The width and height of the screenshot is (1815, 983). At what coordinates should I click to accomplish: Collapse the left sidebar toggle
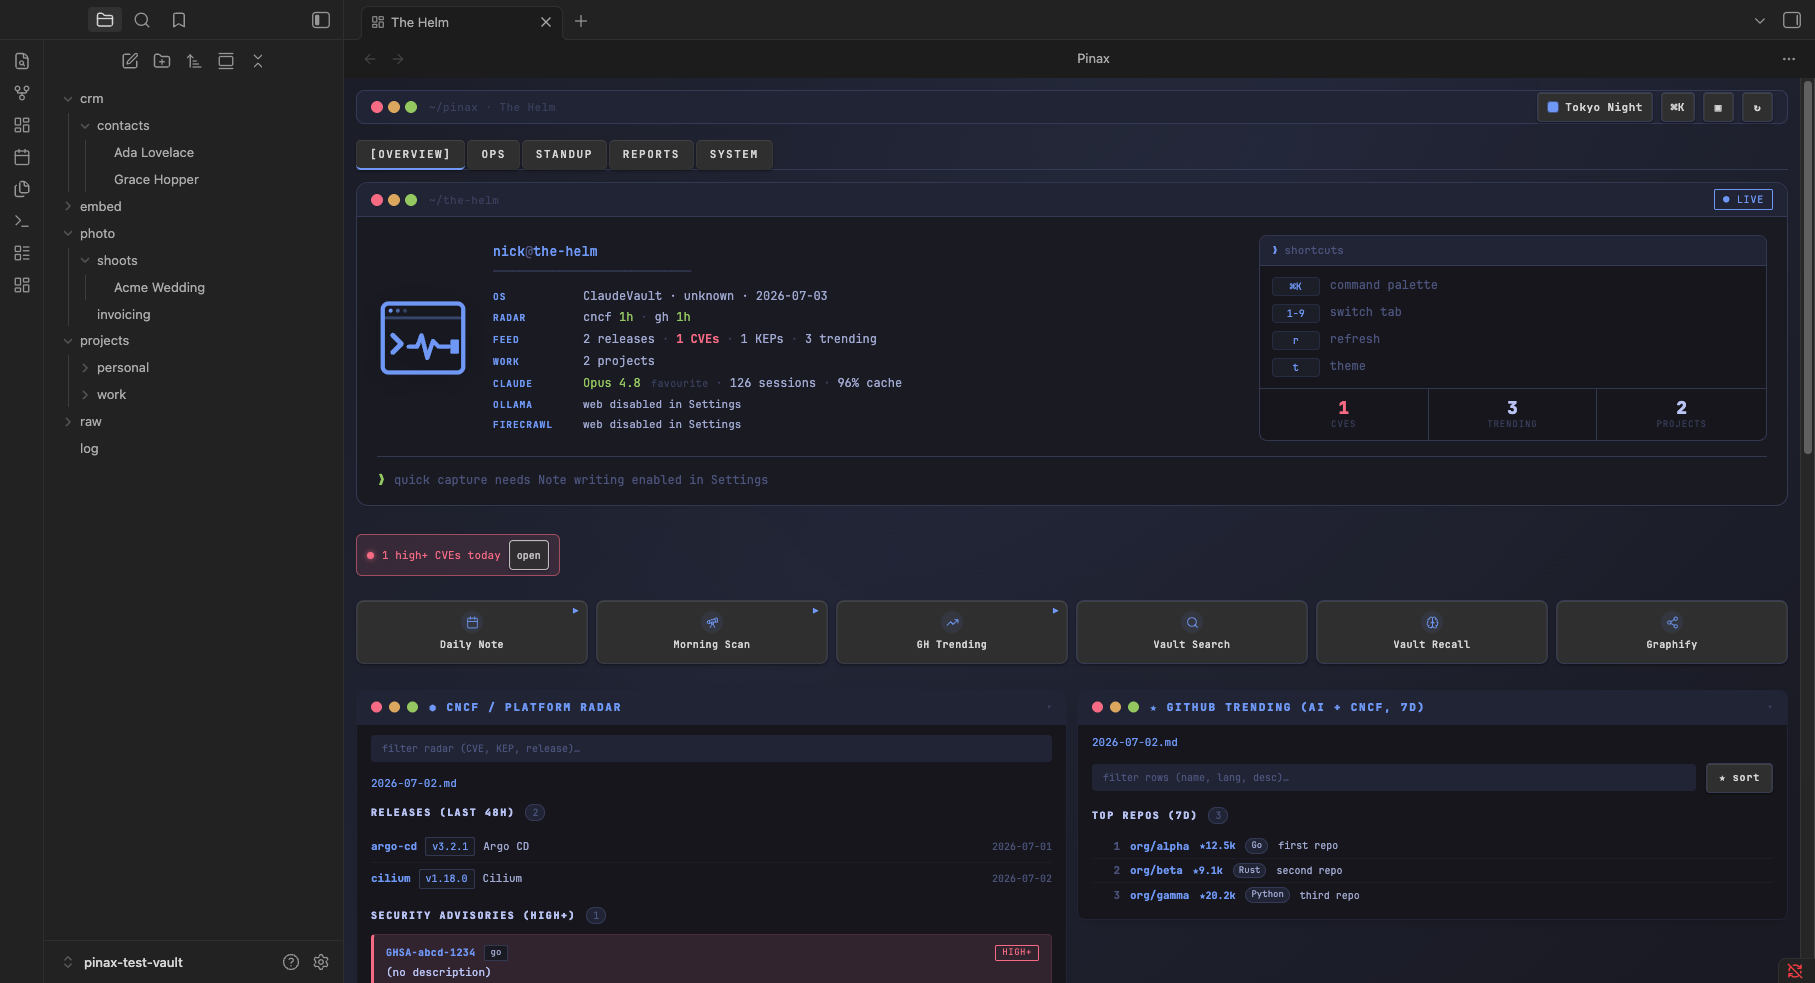coord(321,20)
